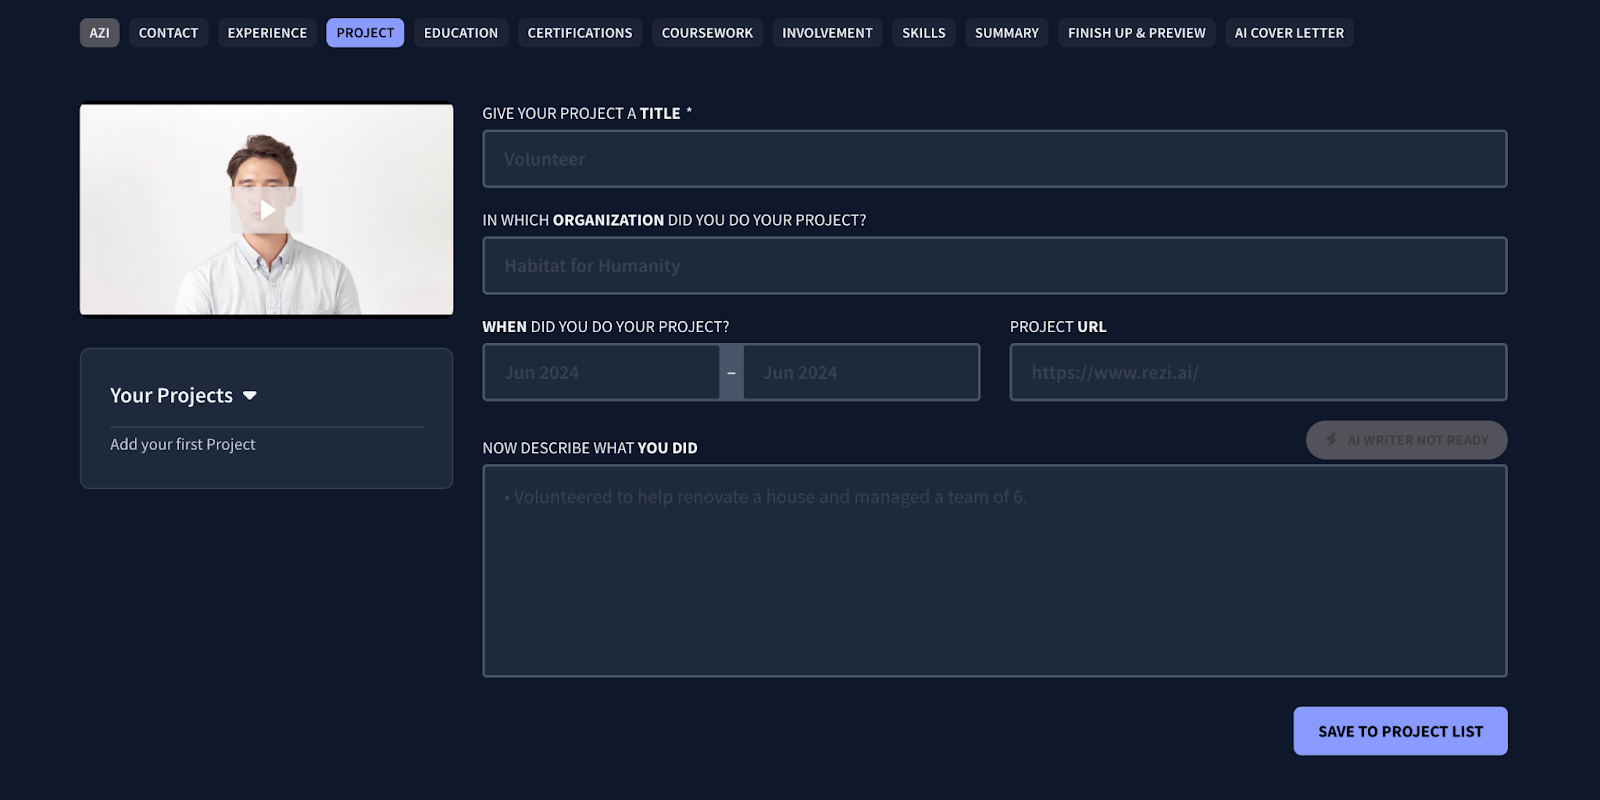Switch to the Summary tab
The image size is (1600, 800).
point(1007,33)
